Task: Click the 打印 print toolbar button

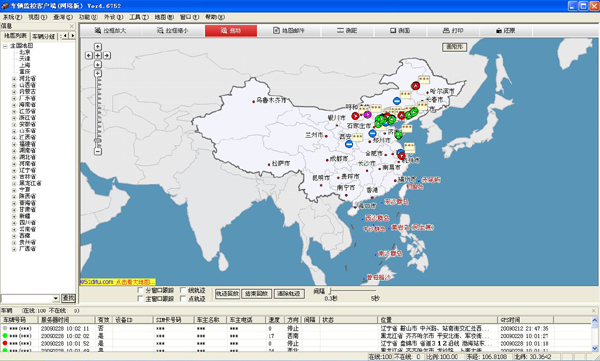Action: coord(453,31)
